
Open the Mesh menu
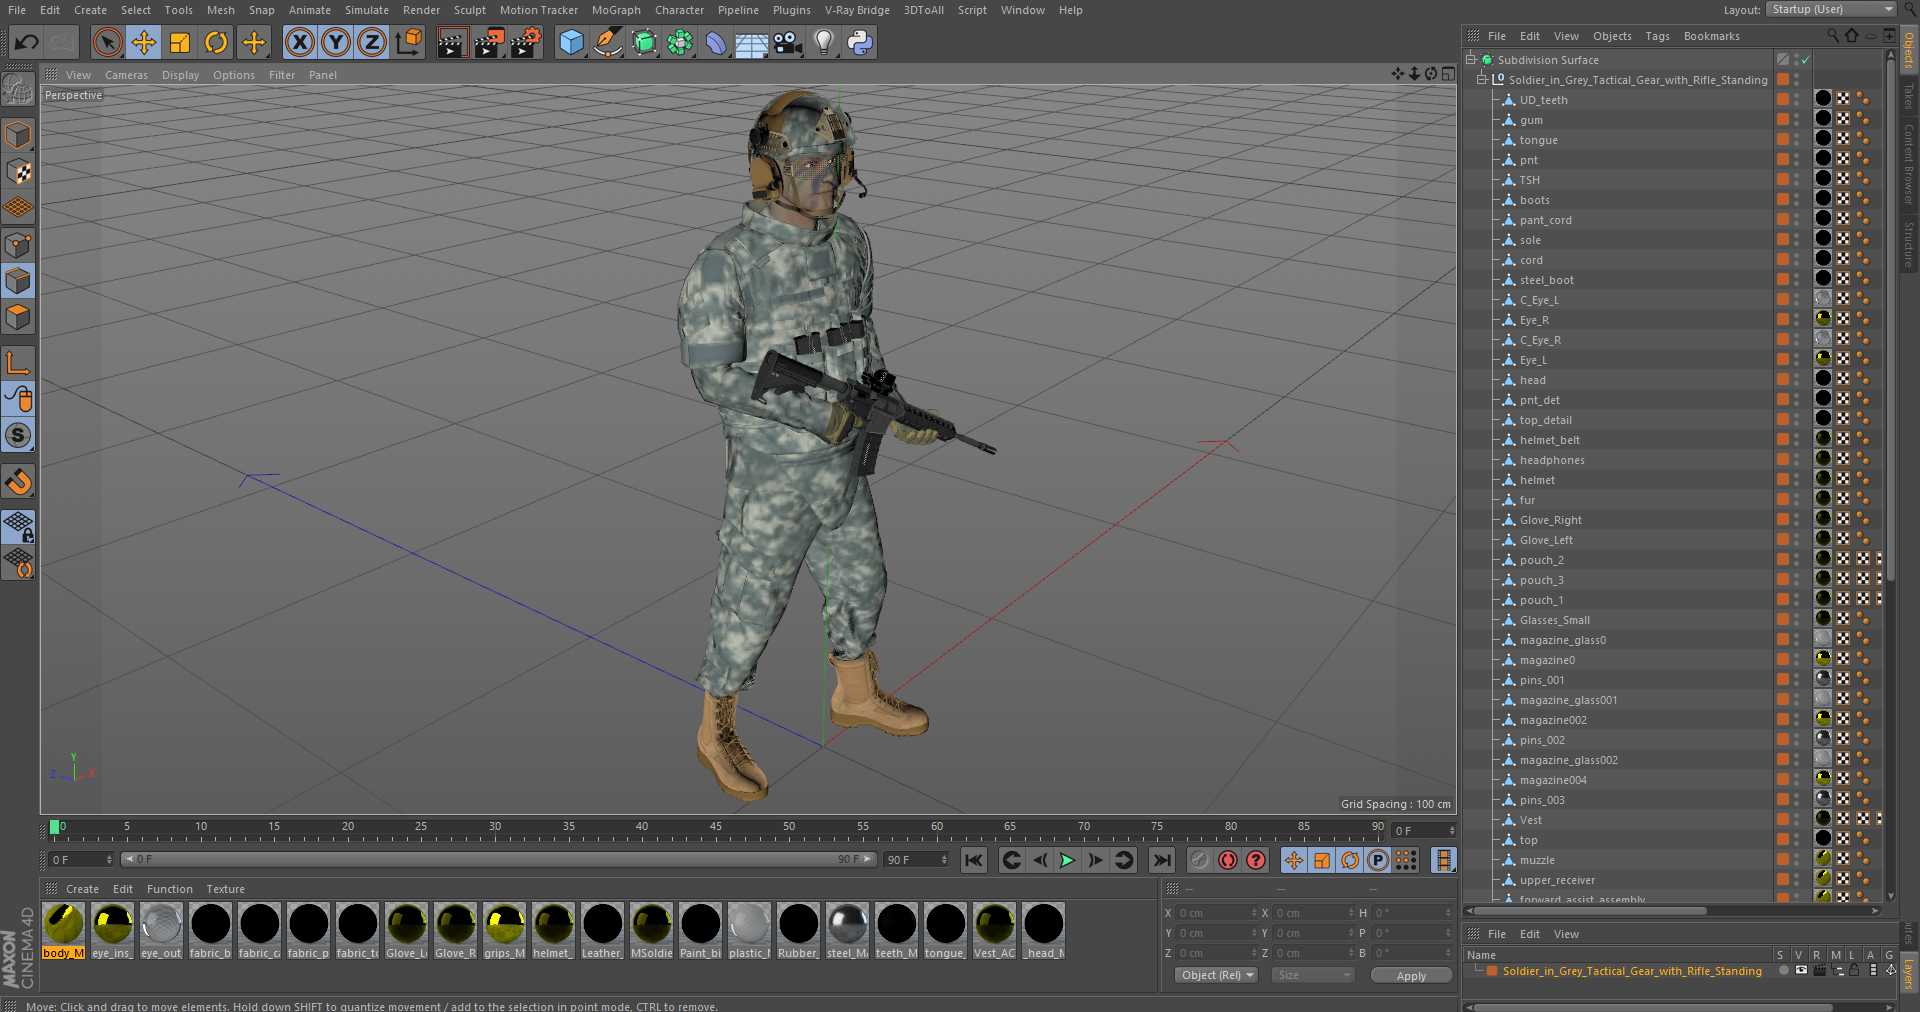point(220,10)
